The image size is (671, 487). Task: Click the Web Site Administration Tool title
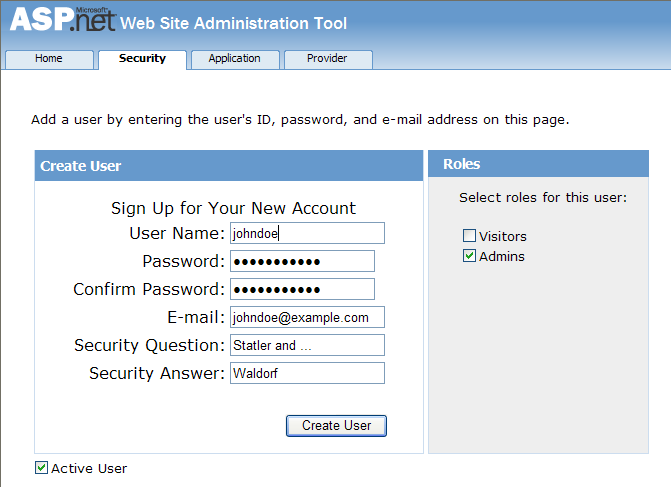(x=234, y=23)
